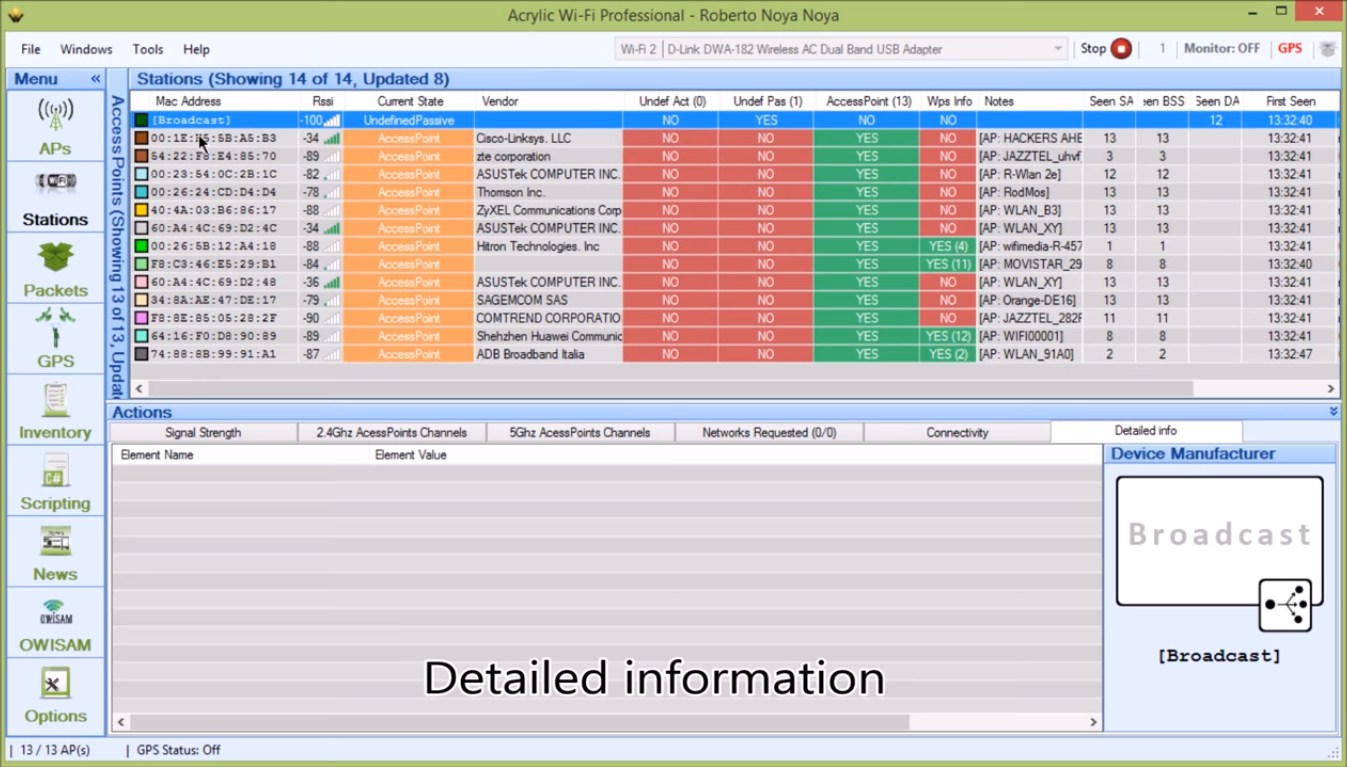Select the ADB Broadband Italia cell

point(548,354)
